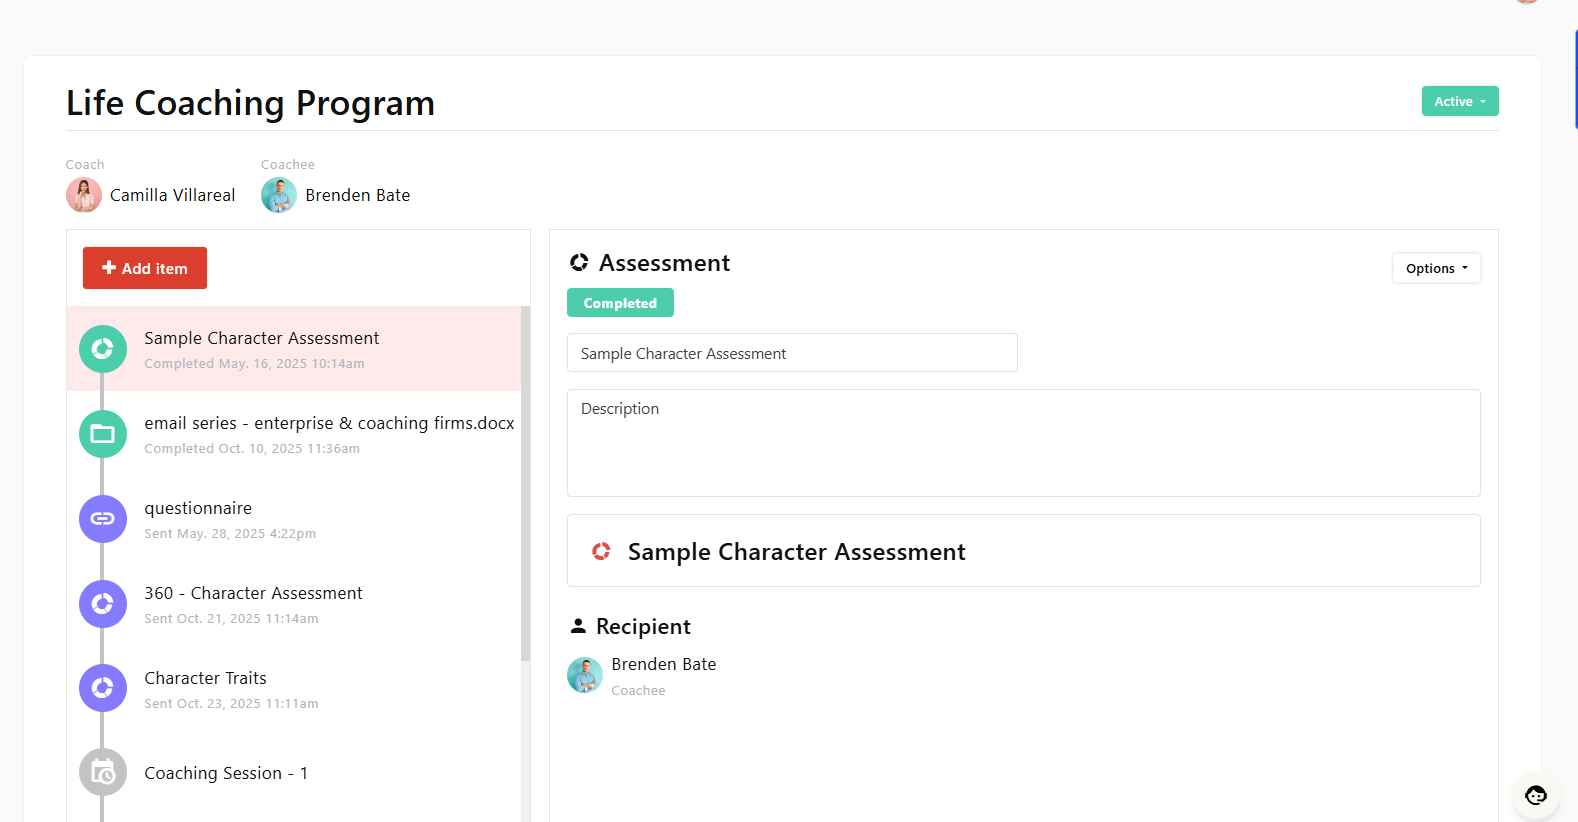Click the Completed status badge
Viewport: 1578px width, 822px height.
(620, 303)
